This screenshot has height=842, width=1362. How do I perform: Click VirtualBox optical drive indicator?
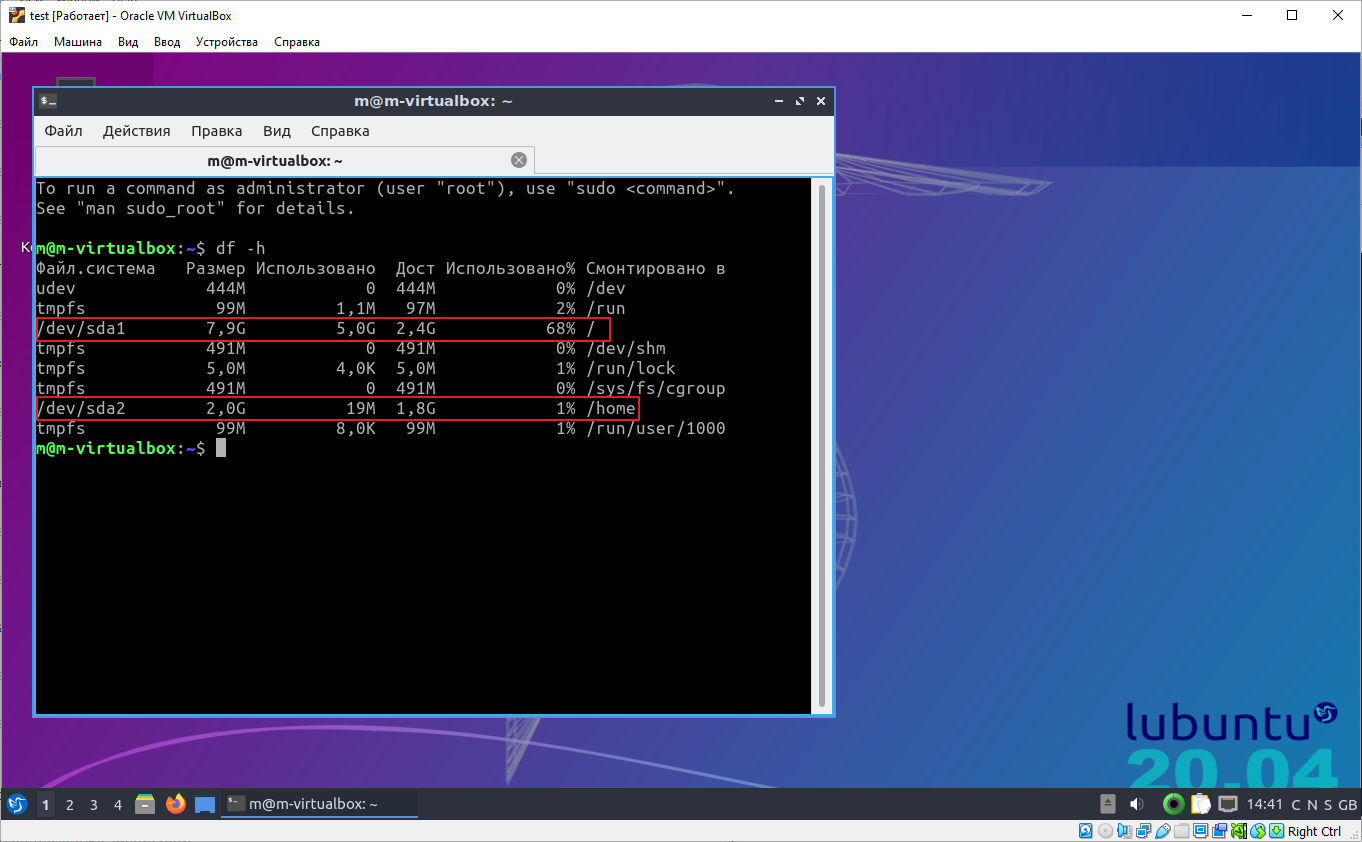1105,831
